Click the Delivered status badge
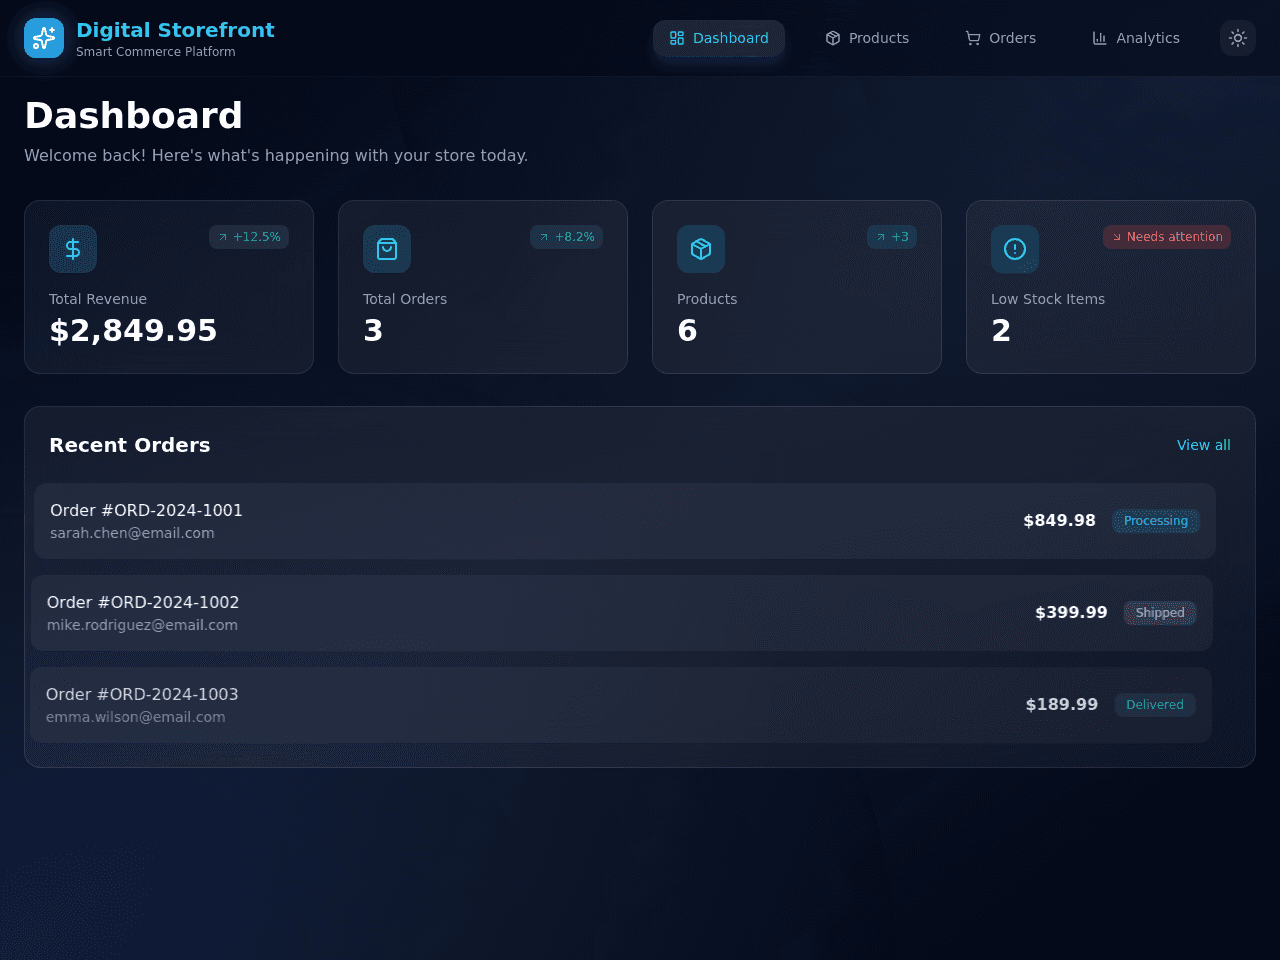The height and width of the screenshot is (960, 1280). coord(1155,705)
